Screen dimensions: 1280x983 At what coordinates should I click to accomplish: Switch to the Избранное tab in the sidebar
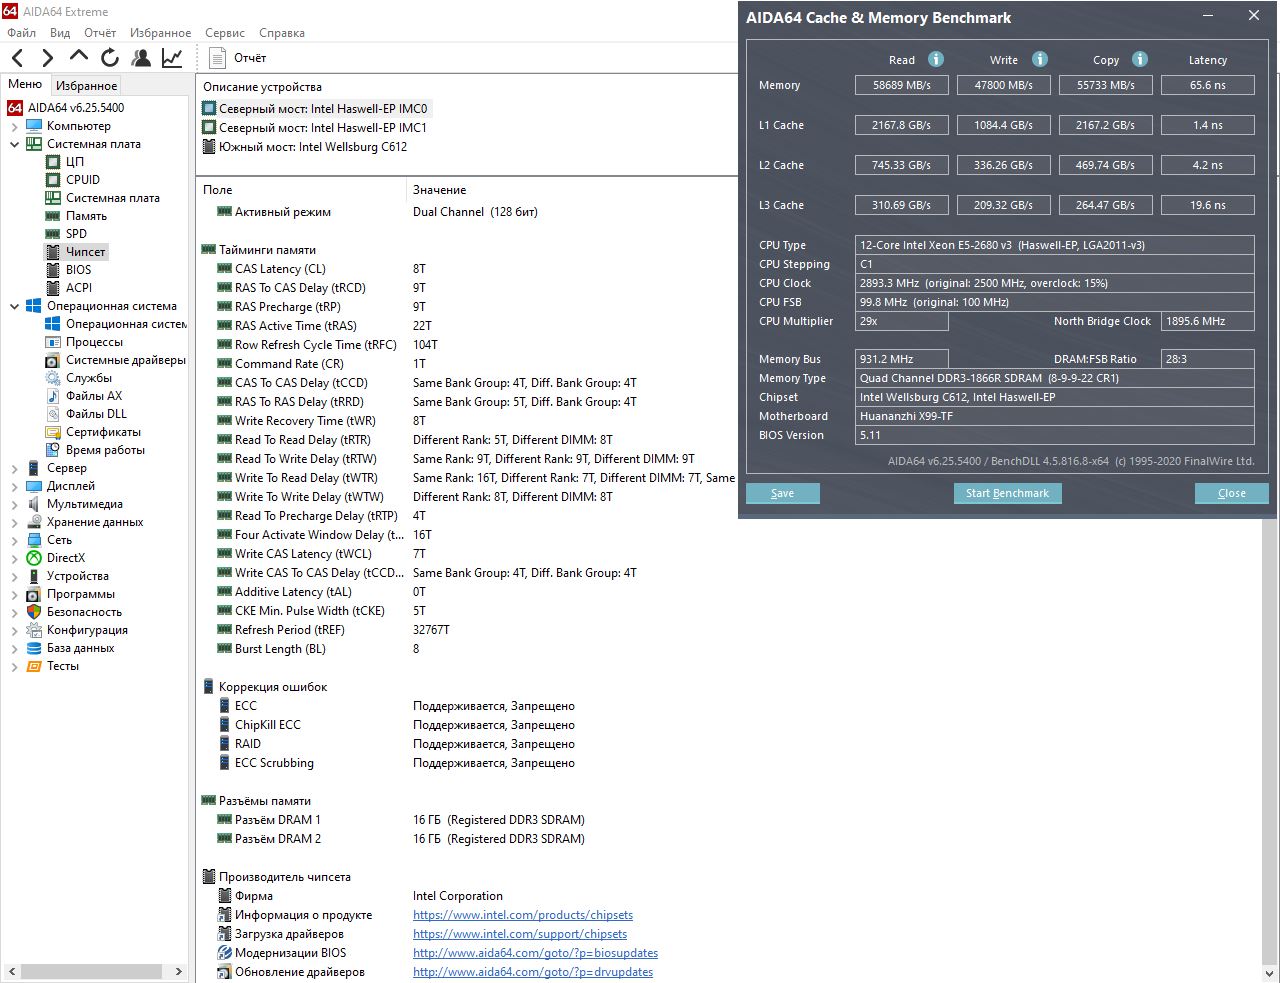click(x=87, y=86)
